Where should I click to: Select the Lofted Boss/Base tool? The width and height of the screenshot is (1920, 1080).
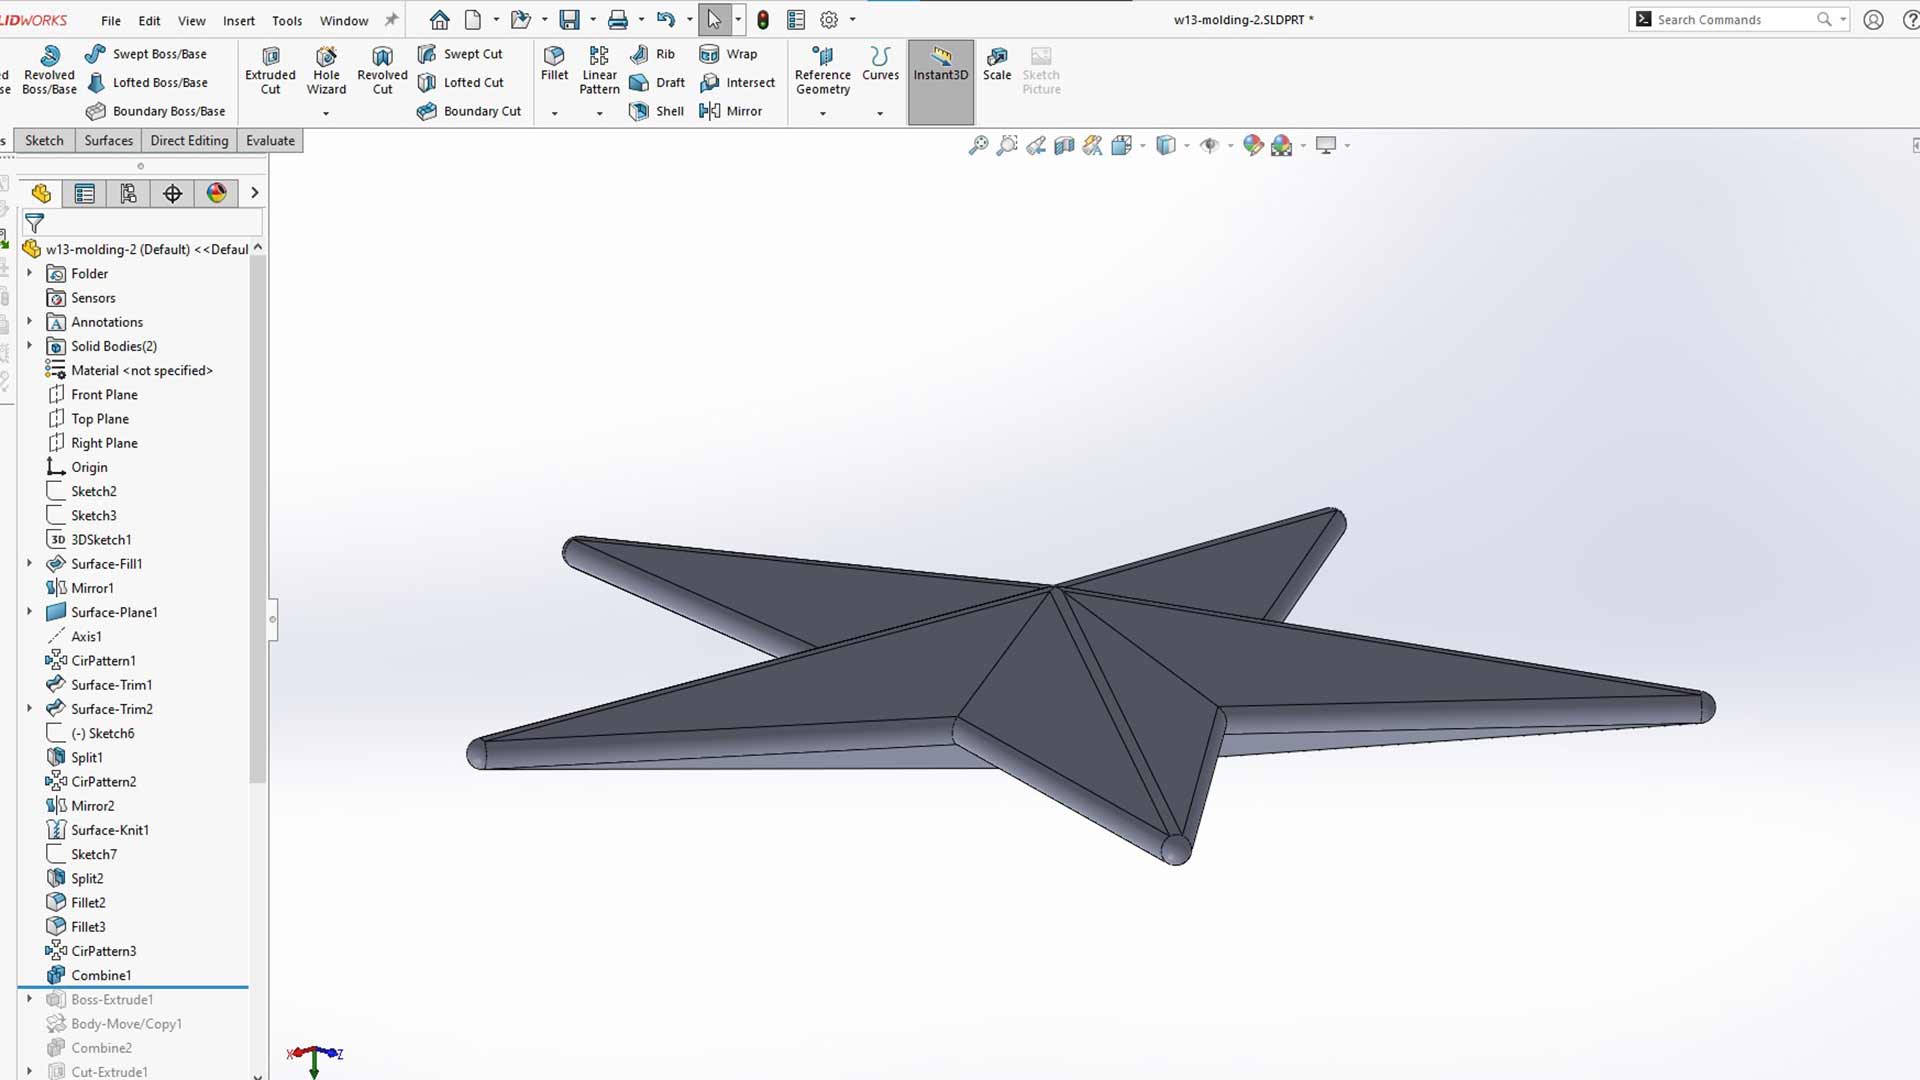tap(146, 83)
